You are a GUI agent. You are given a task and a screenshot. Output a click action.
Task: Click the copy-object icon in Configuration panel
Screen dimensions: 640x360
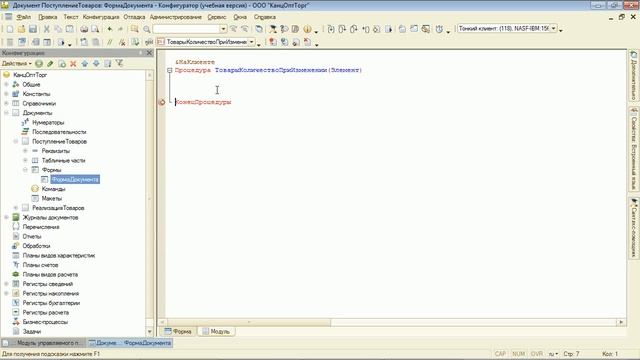click(62, 63)
